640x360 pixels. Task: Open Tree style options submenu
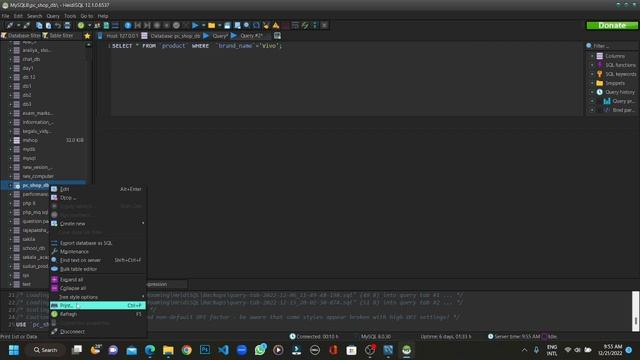(x=98, y=297)
